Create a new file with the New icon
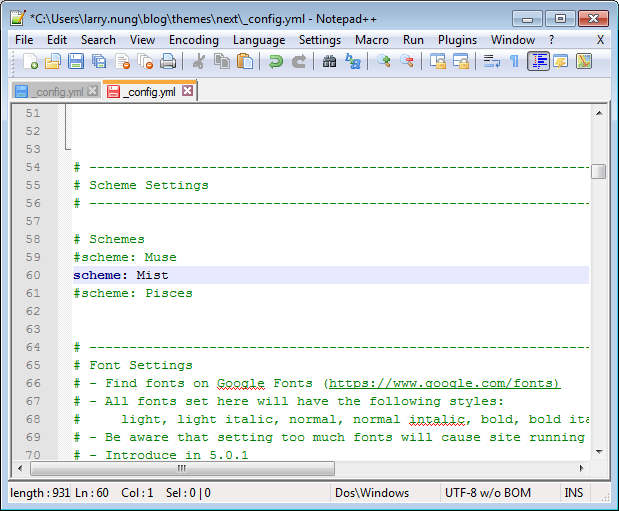 30,62
